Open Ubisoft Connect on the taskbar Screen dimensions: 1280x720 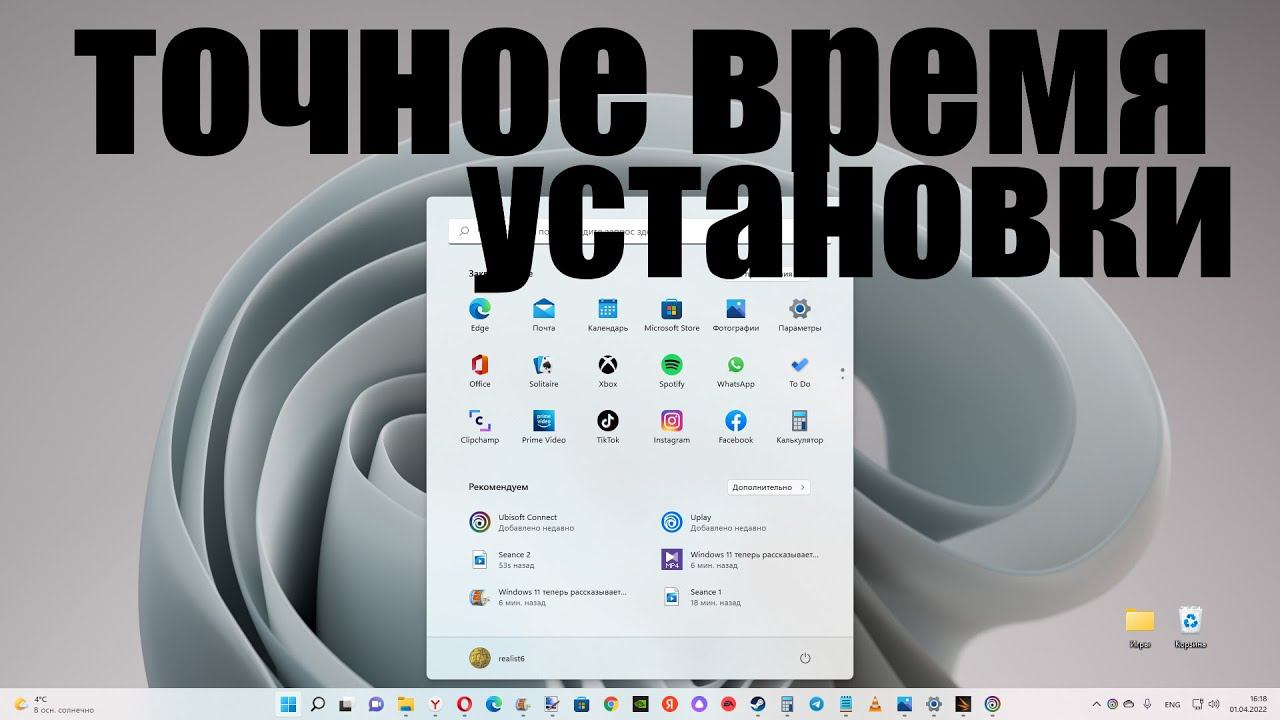[x=992, y=704]
